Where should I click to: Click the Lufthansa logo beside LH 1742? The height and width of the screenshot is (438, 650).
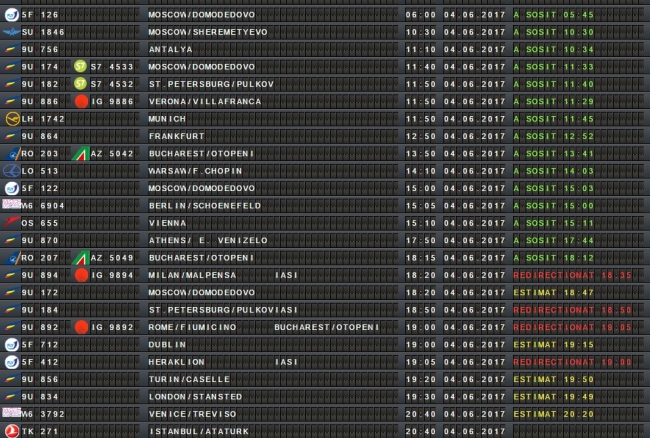12,119
